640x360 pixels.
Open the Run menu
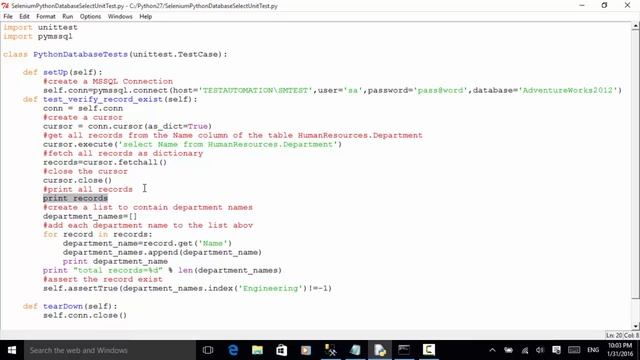67,16
